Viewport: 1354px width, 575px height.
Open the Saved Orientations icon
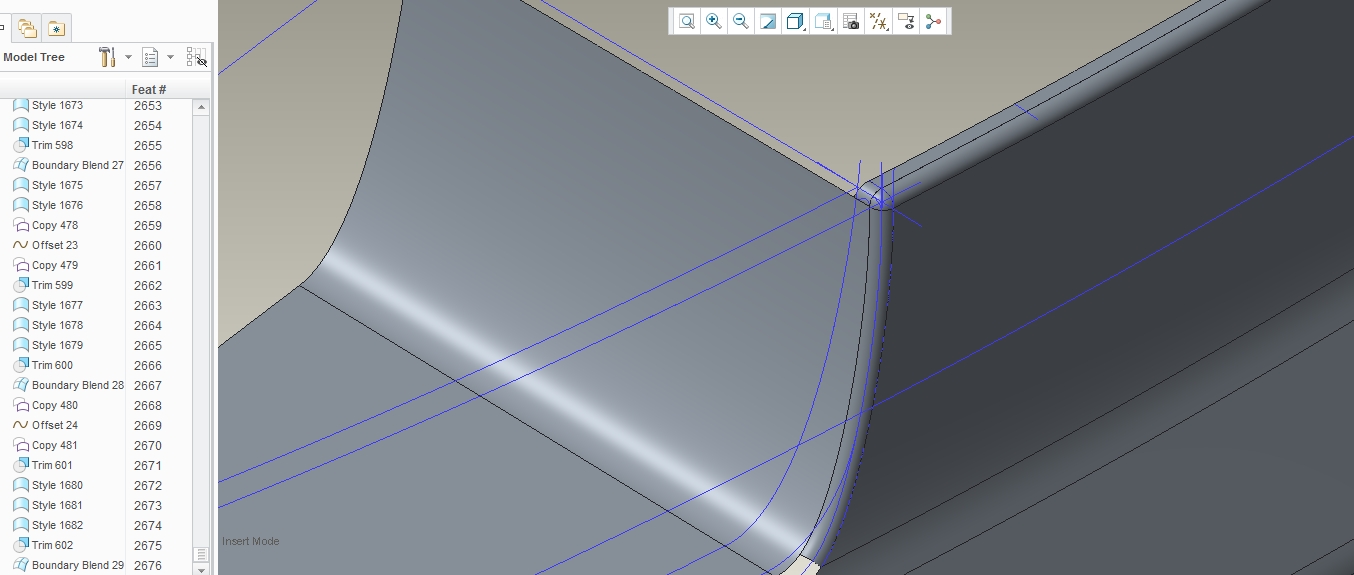[x=824, y=21]
